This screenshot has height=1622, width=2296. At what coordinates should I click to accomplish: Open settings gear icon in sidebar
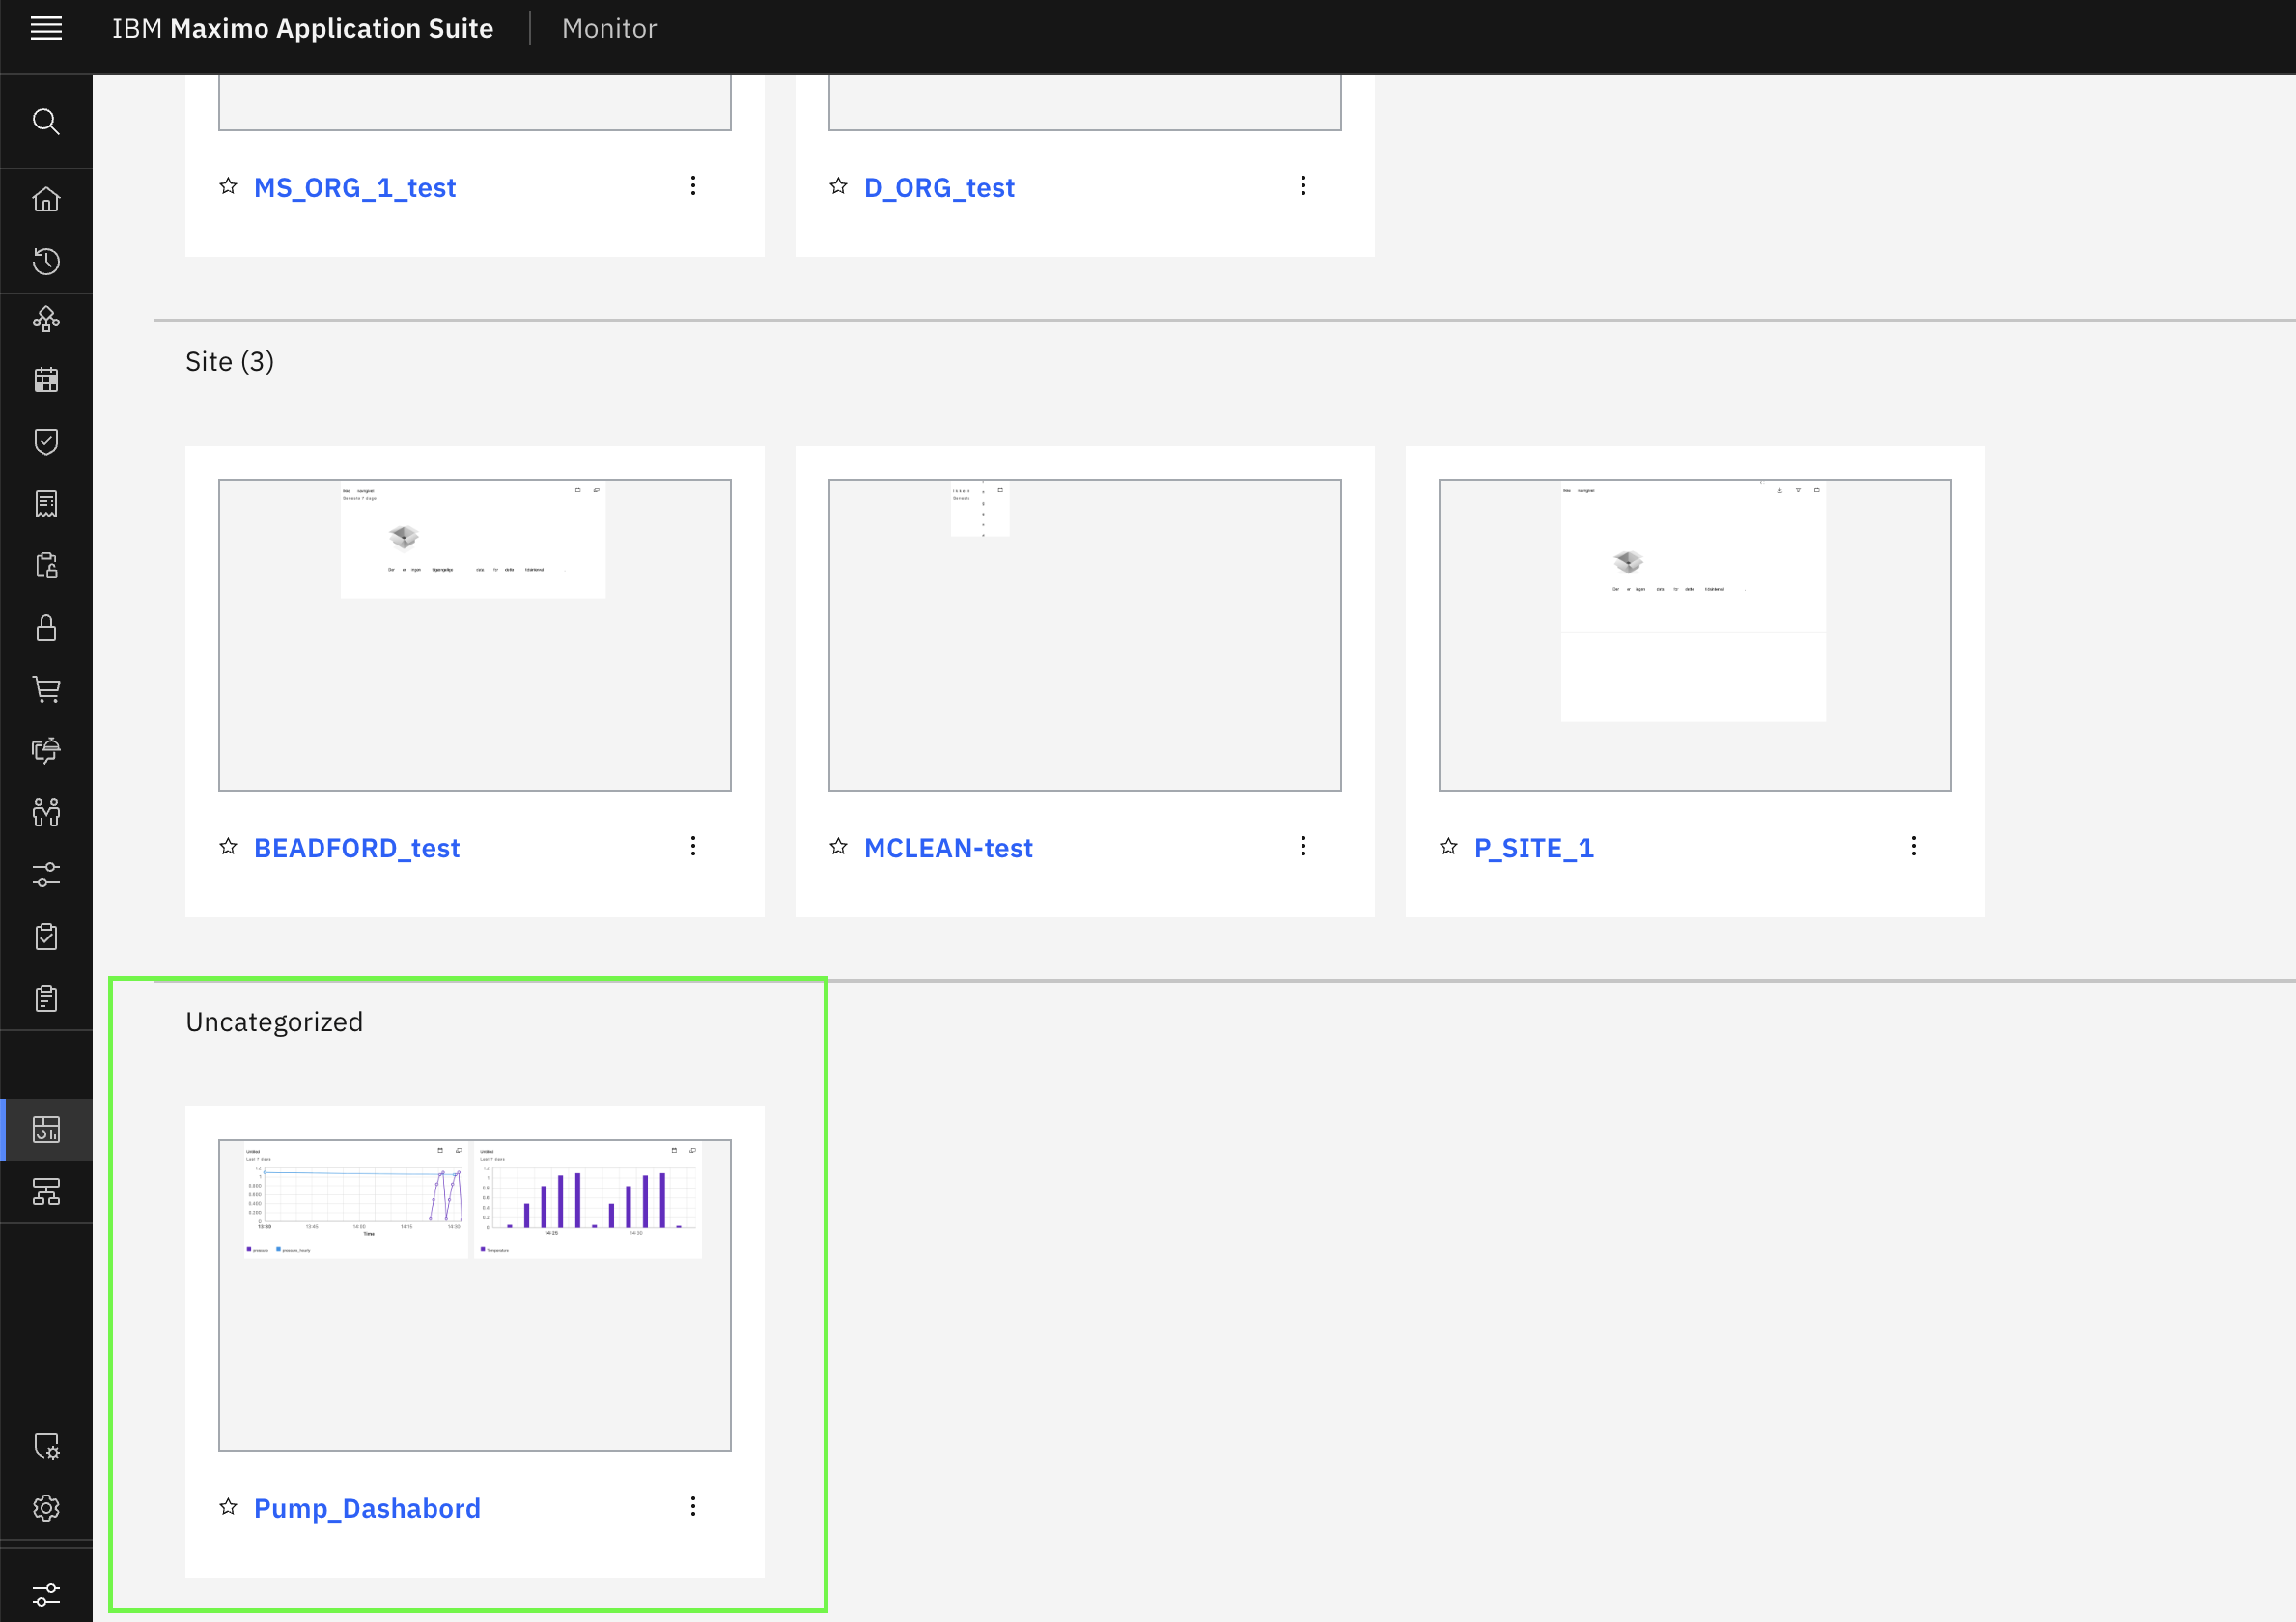[46, 1507]
